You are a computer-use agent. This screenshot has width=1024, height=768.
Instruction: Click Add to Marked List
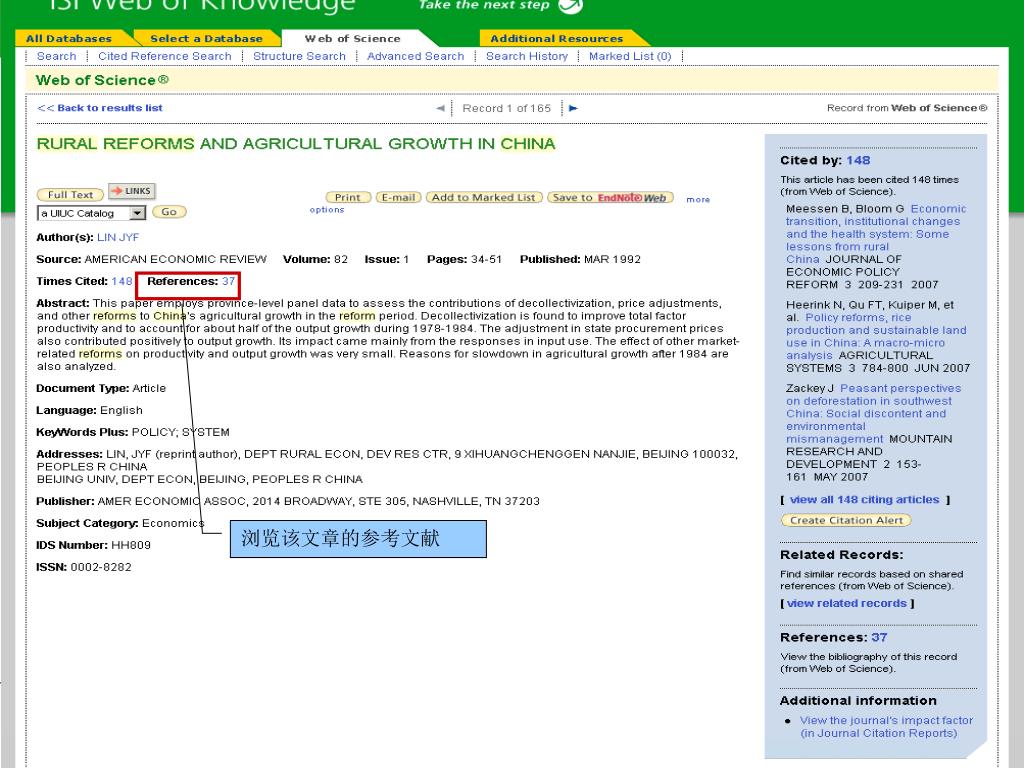click(x=483, y=197)
